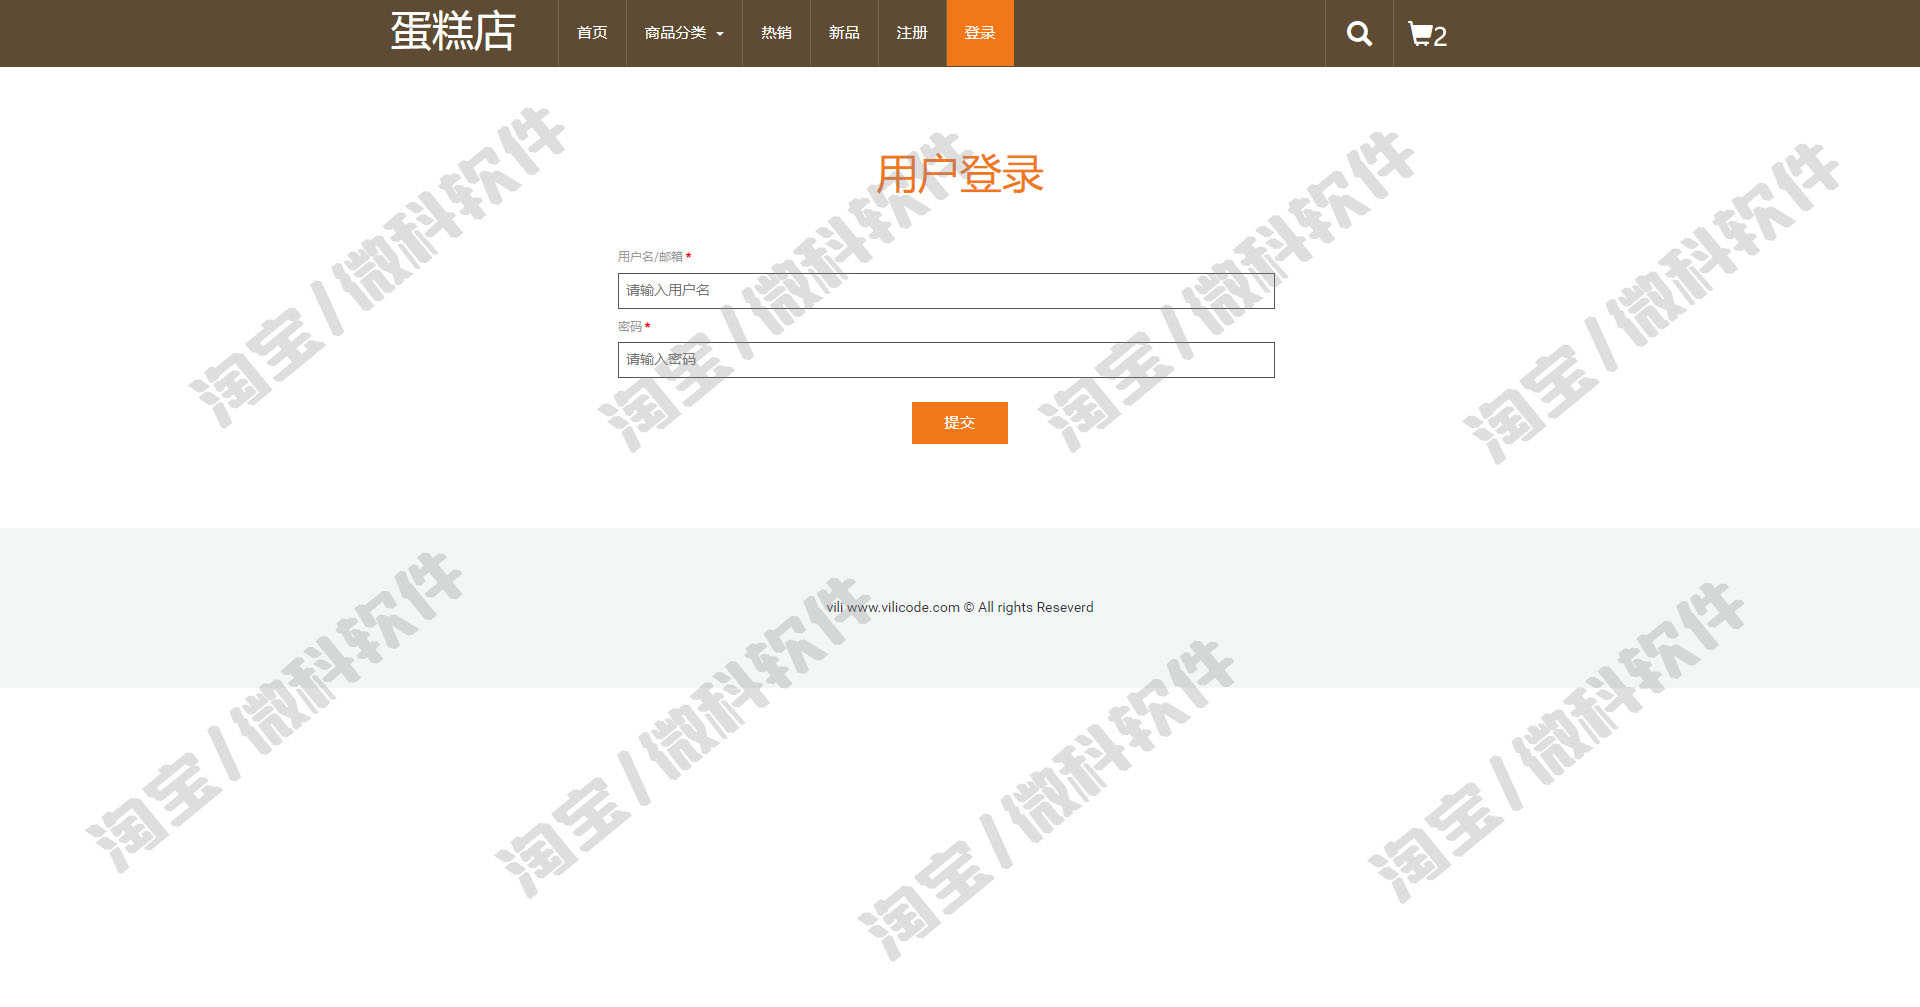1920x1007 pixels.
Task: Open the 热销 navigation item
Action: click(x=776, y=33)
